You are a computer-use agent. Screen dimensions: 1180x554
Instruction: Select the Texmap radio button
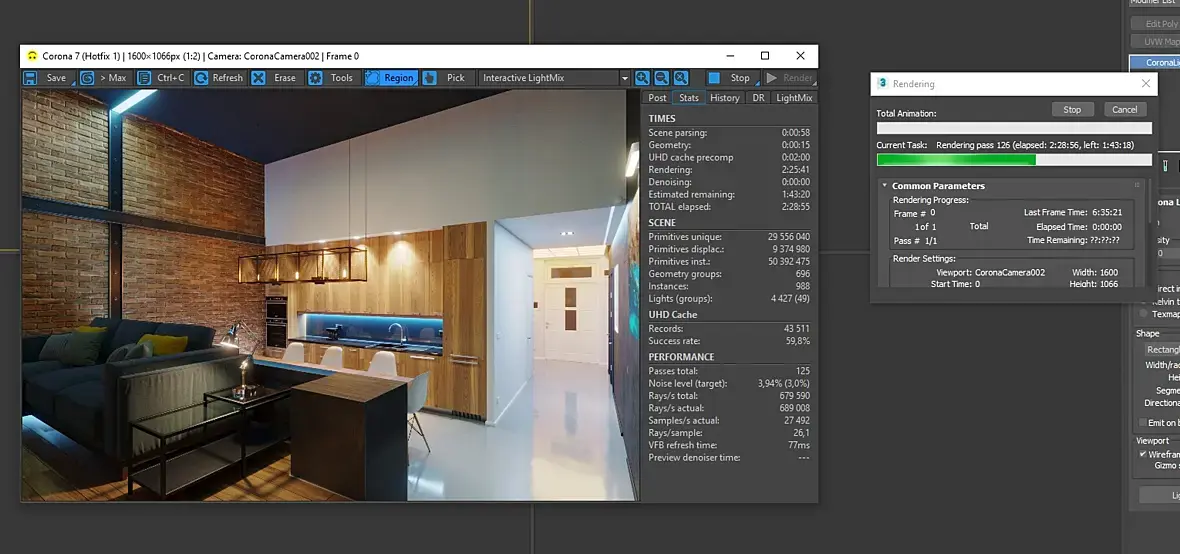click(x=1144, y=314)
